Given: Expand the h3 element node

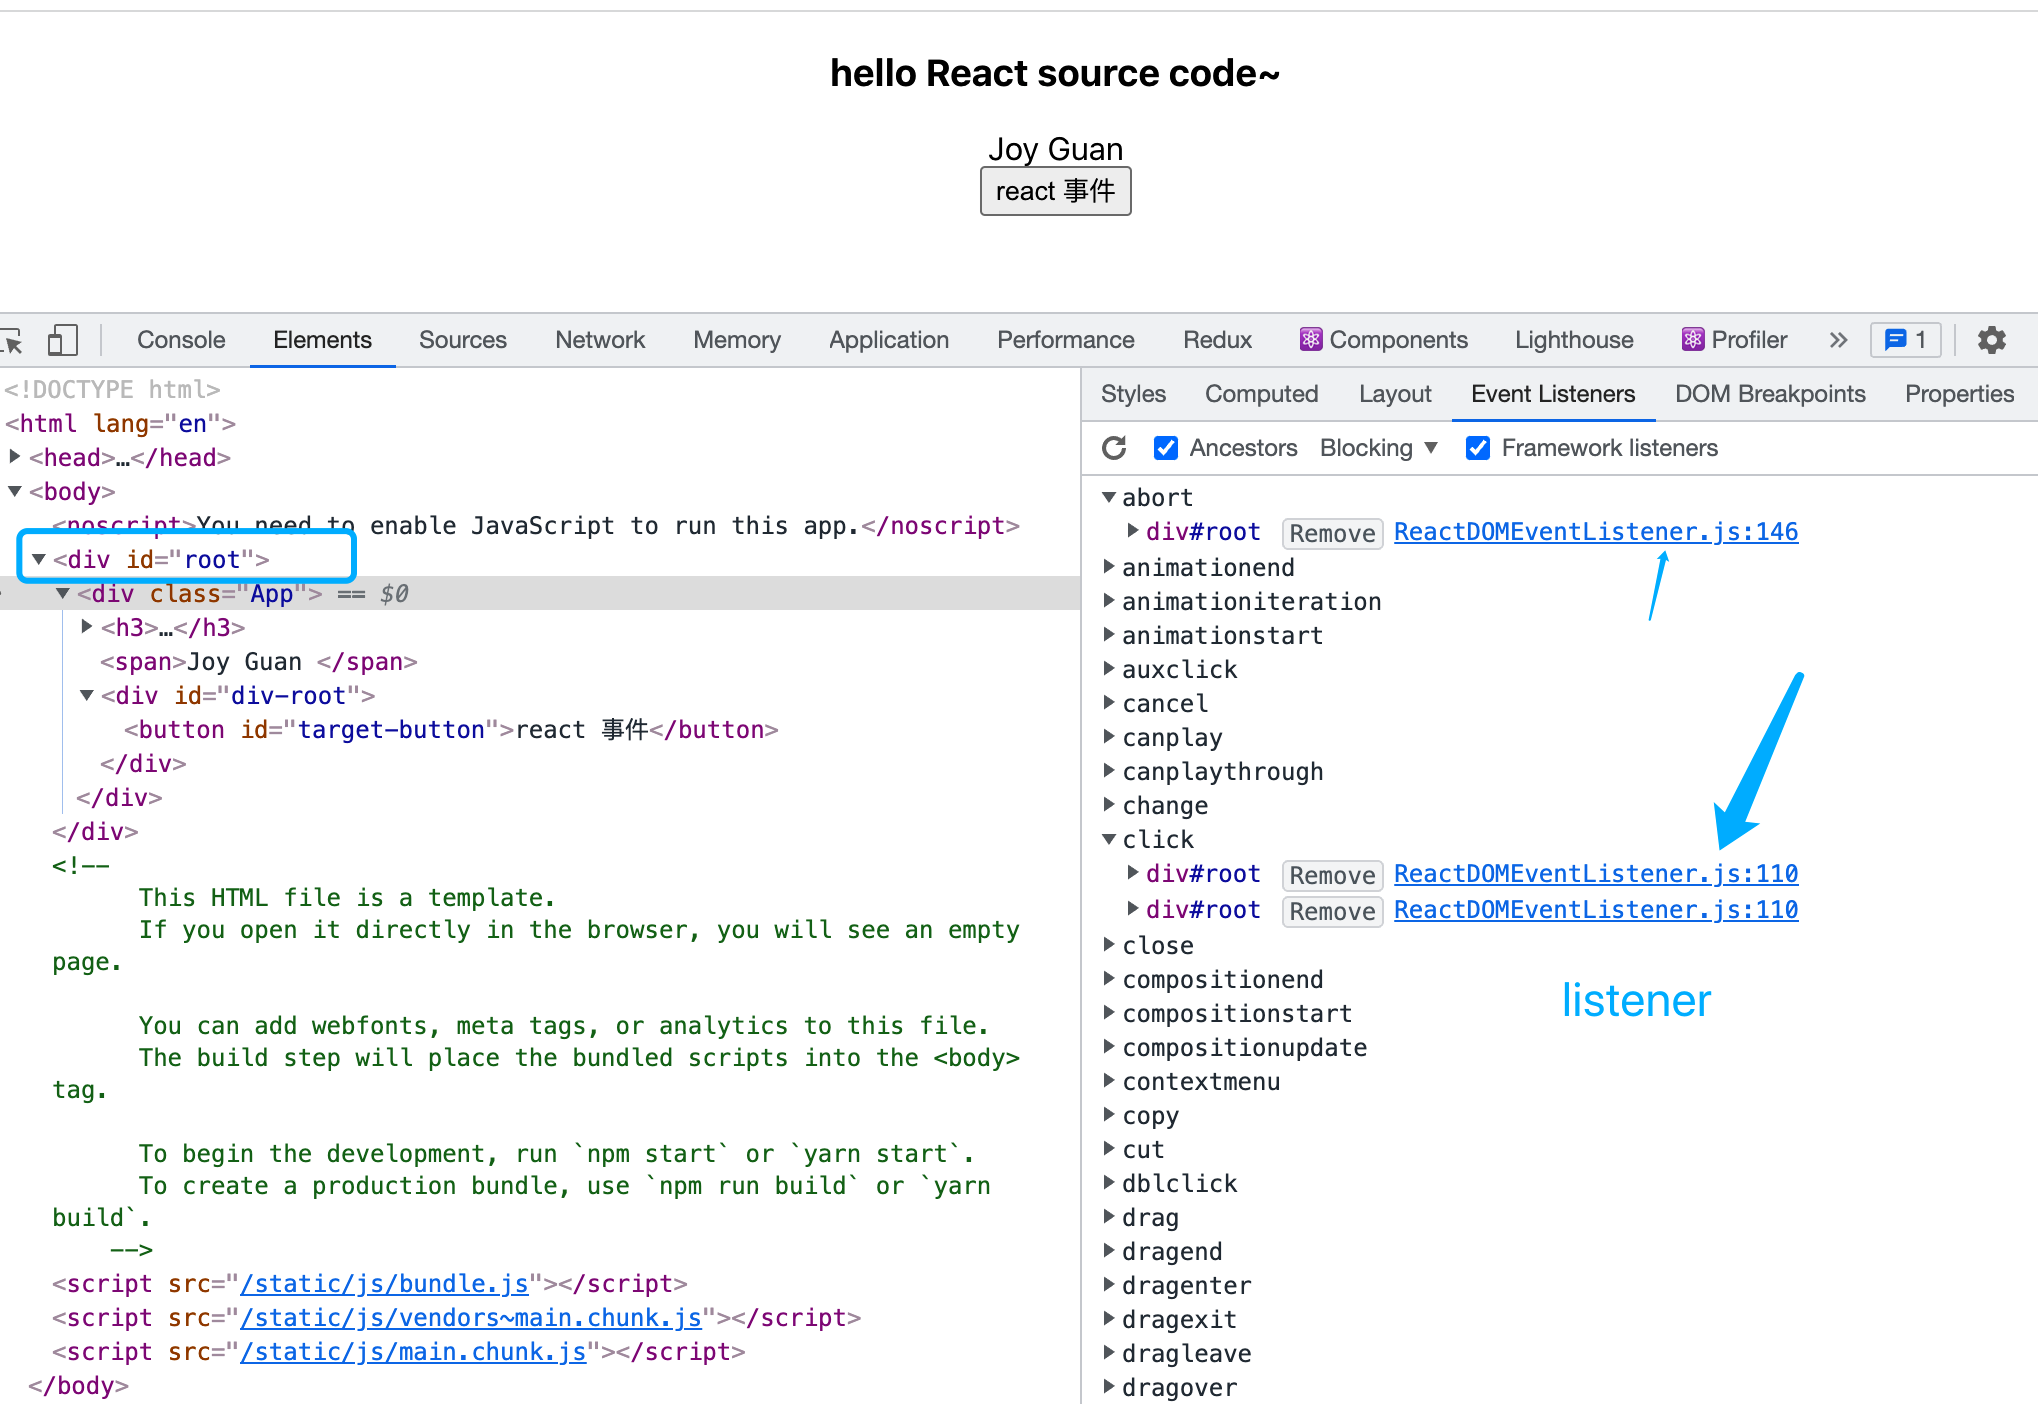Looking at the screenshot, I should (87, 627).
